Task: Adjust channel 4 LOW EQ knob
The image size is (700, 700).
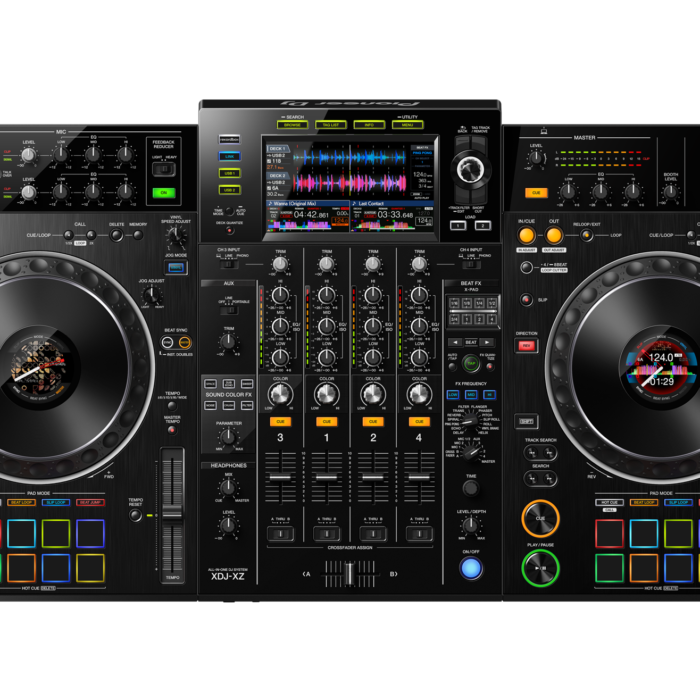Action: click(419, 357)
